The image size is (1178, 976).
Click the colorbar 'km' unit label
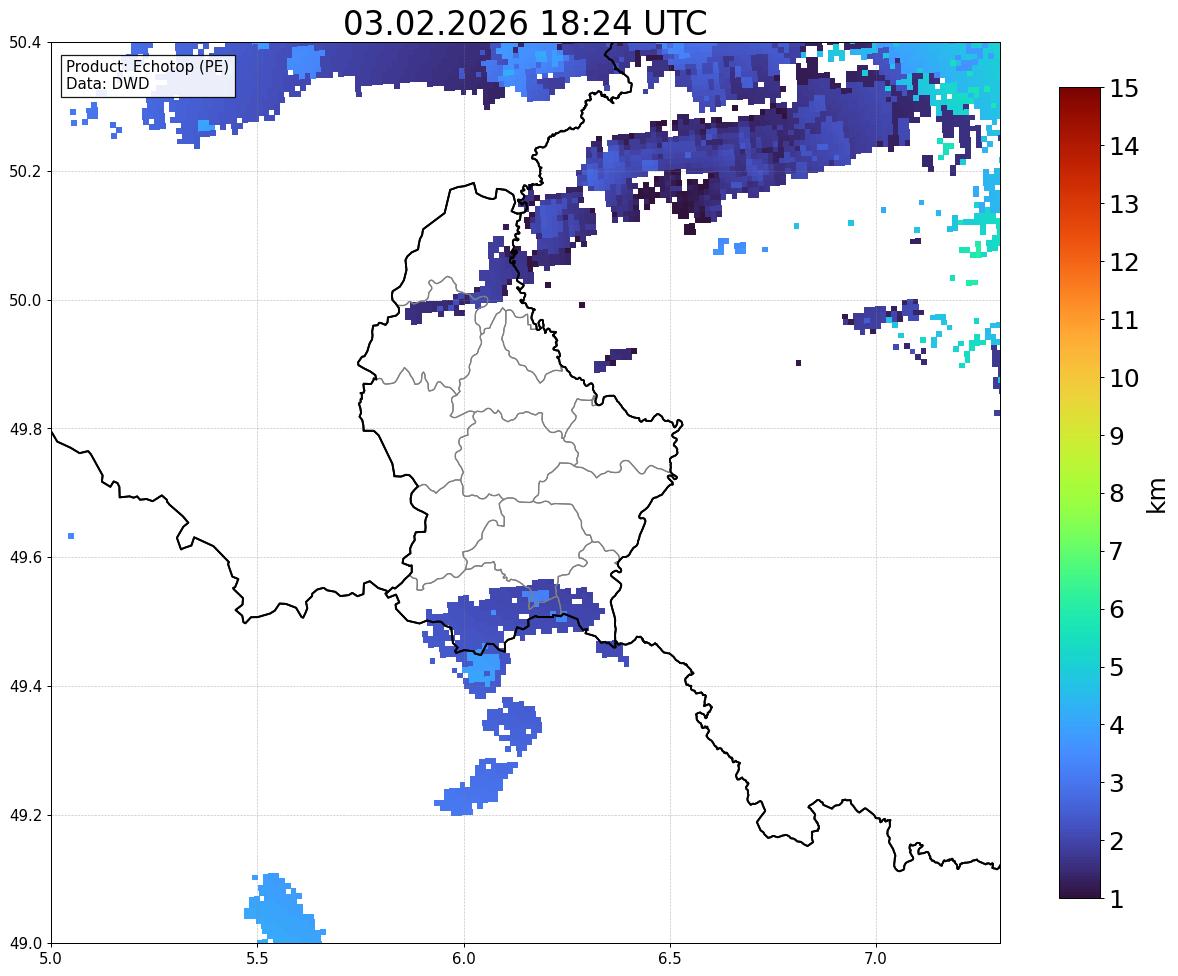click(1157, 496)
